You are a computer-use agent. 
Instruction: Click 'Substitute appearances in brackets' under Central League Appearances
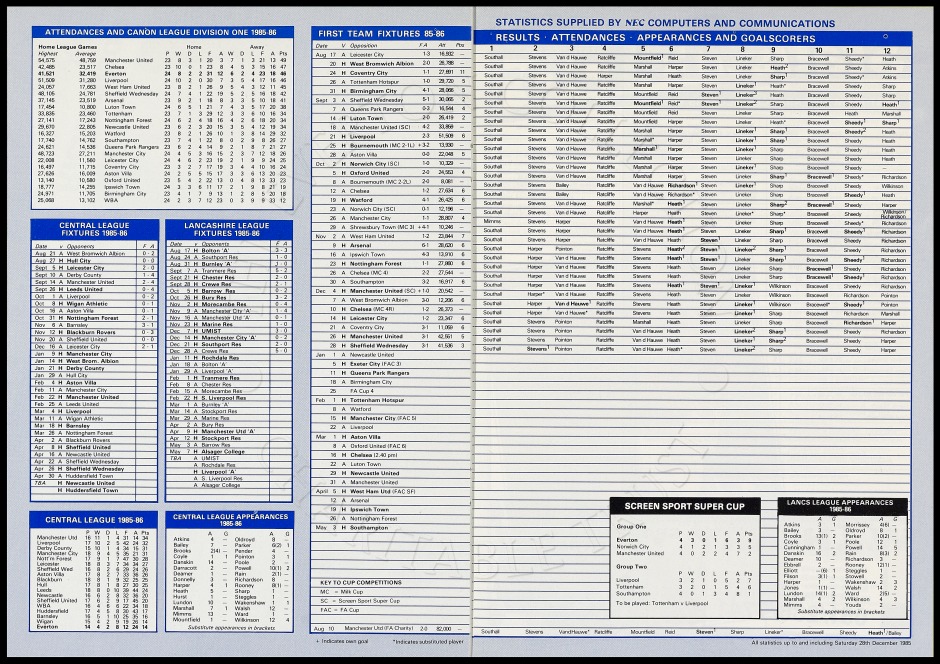[230, 627]
